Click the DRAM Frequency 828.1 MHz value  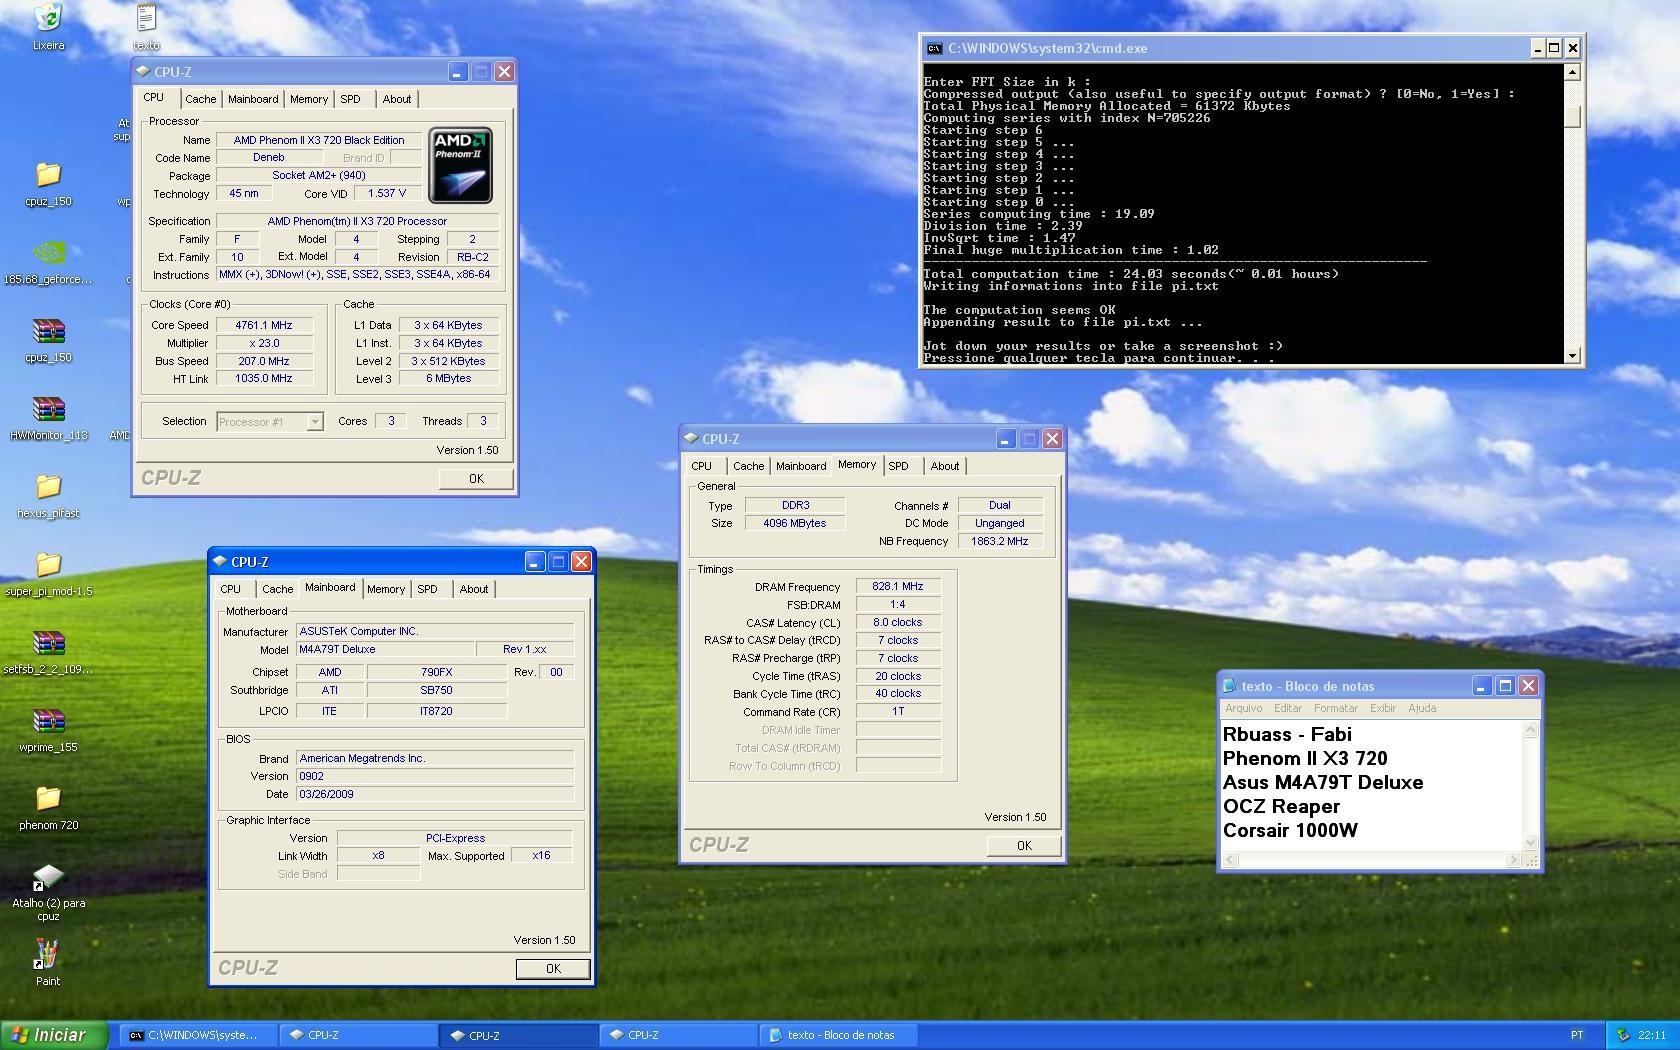point(897,587)
